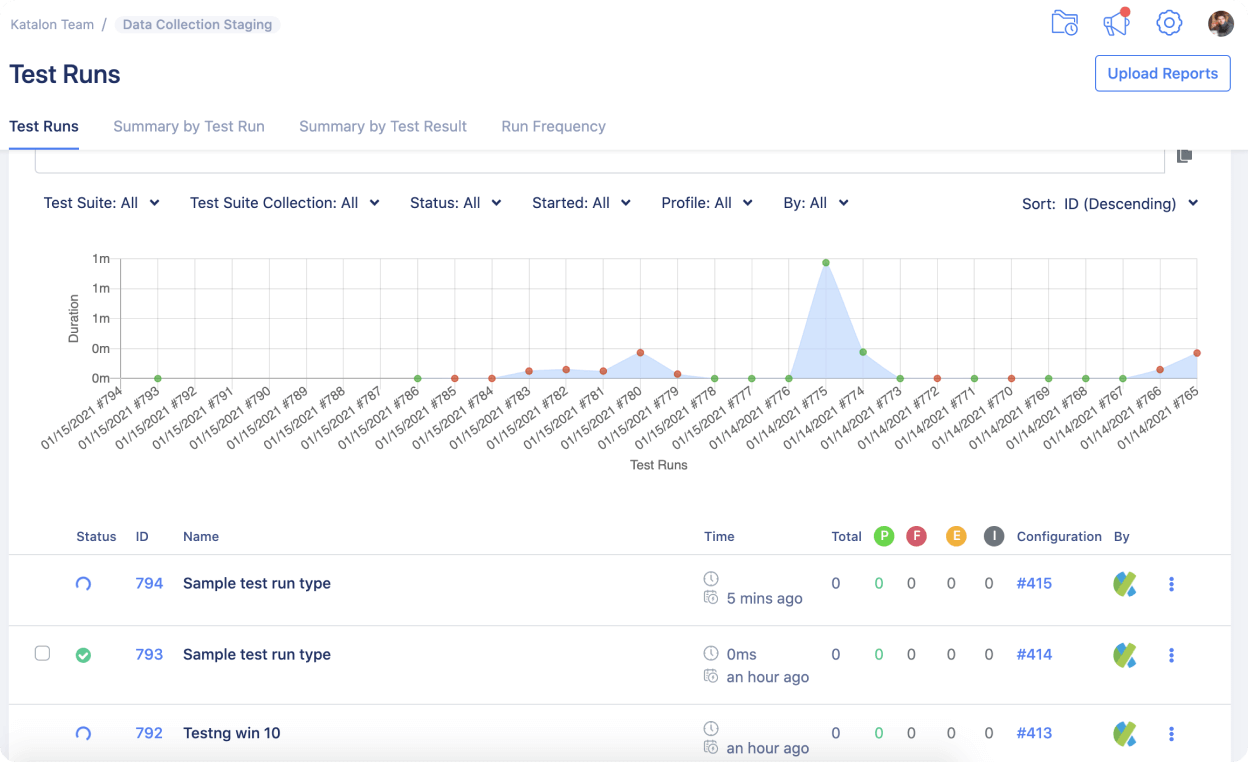
Task: Open test run ID 794 link
Action: point(149,583)
